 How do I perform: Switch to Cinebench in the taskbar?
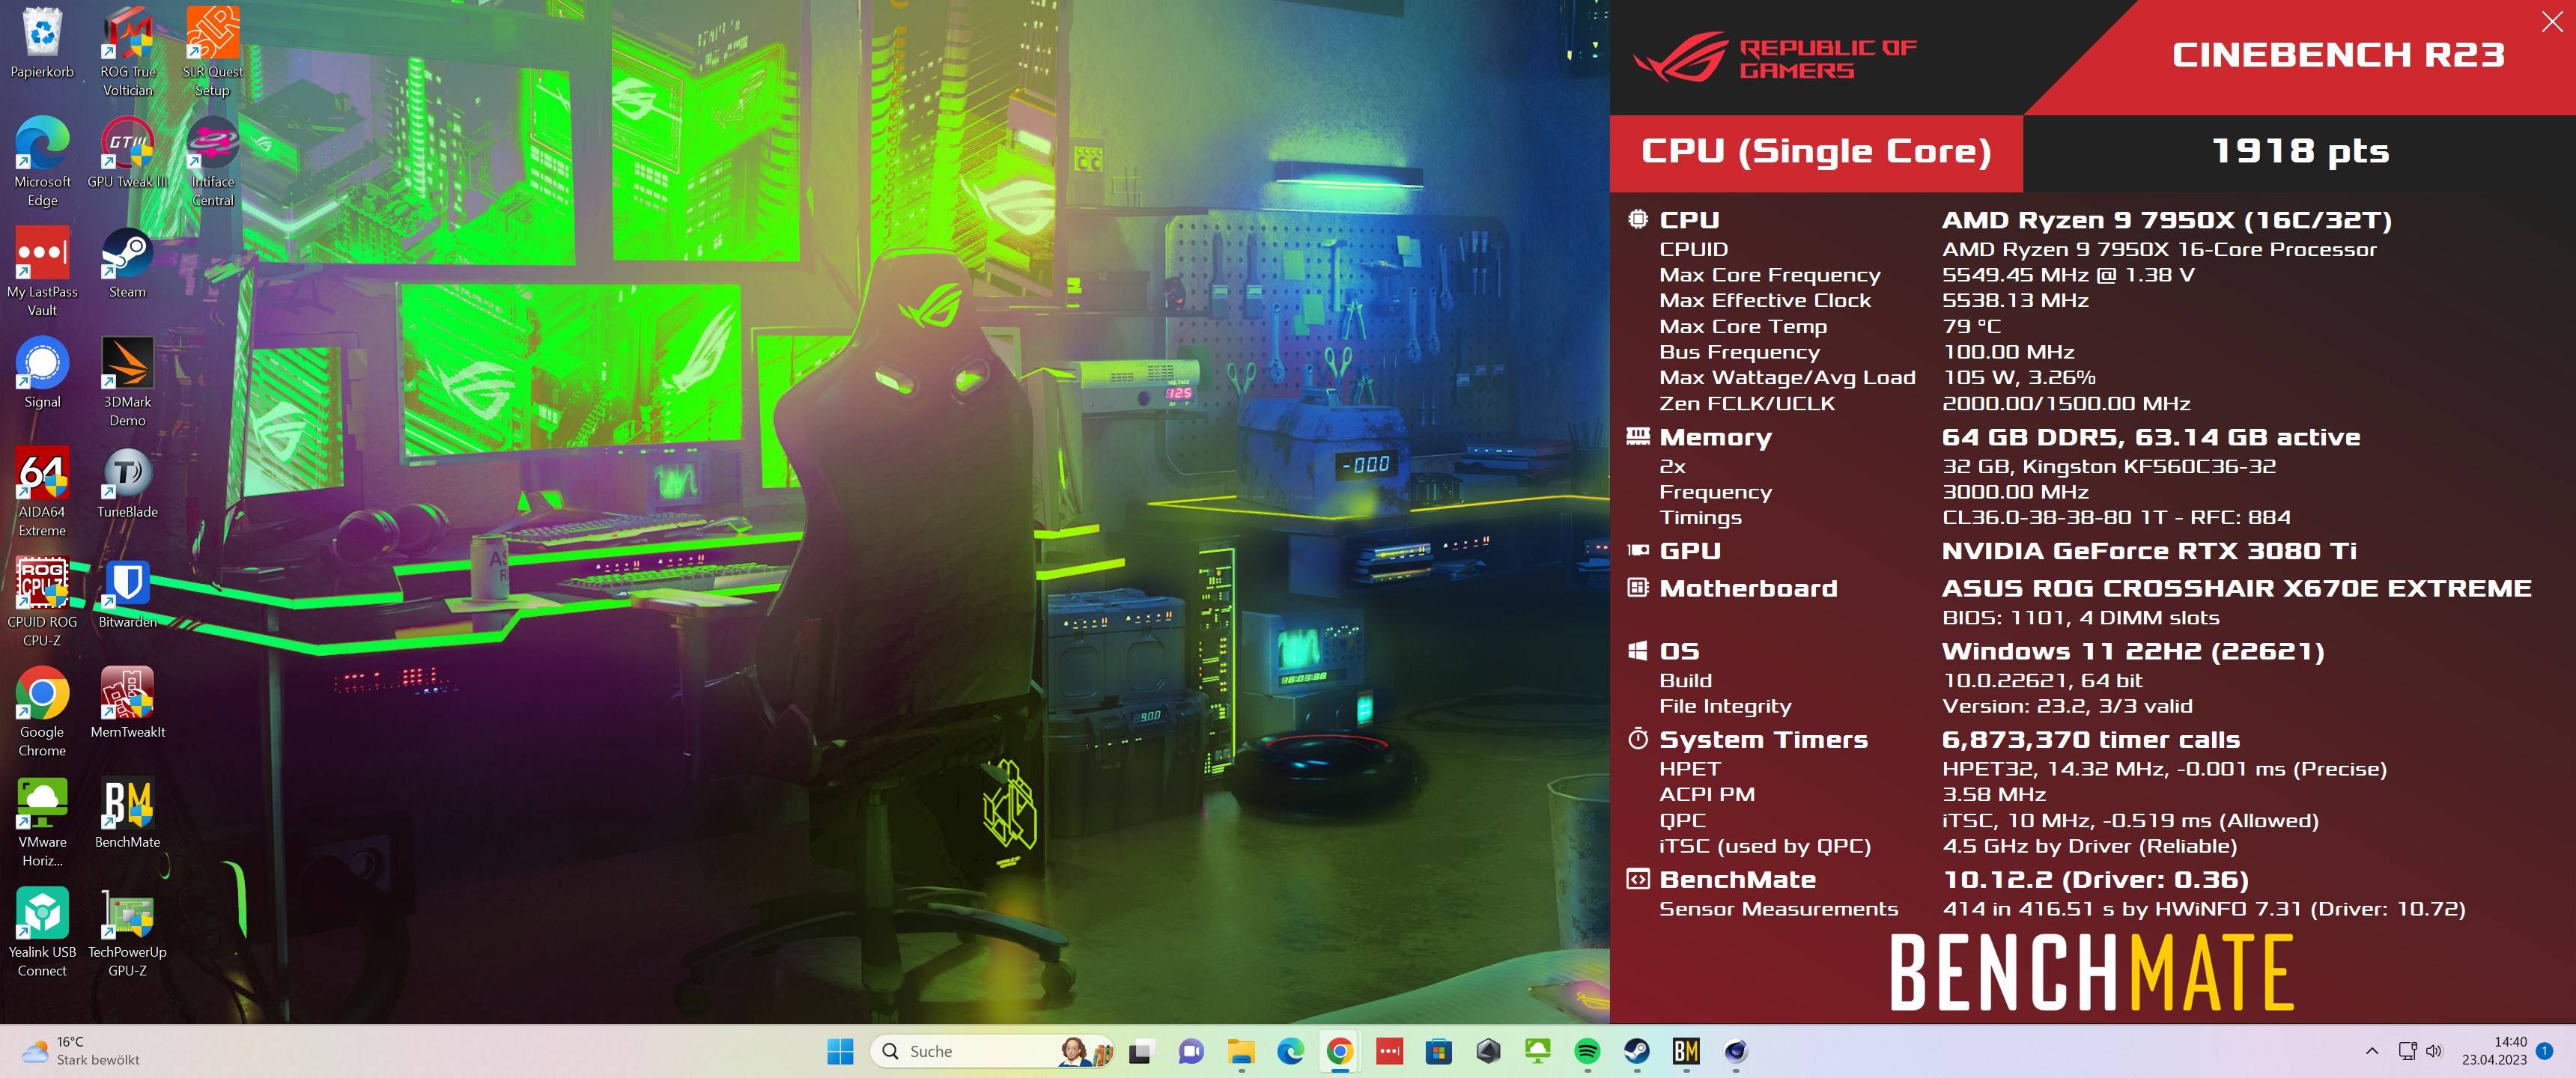tap(1735, 1051)
